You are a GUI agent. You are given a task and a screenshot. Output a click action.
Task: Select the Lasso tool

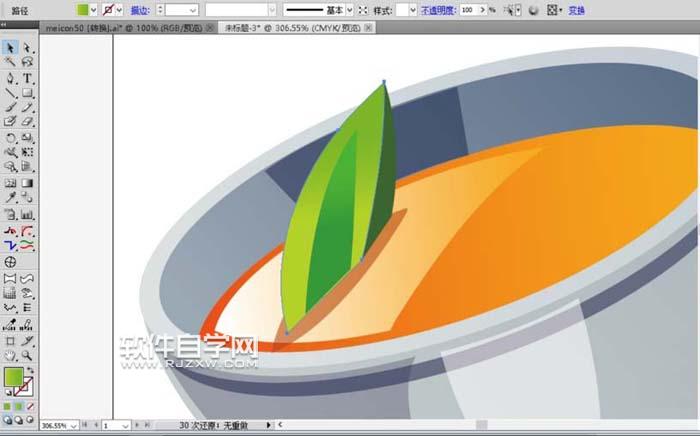[x=27, y=62]
